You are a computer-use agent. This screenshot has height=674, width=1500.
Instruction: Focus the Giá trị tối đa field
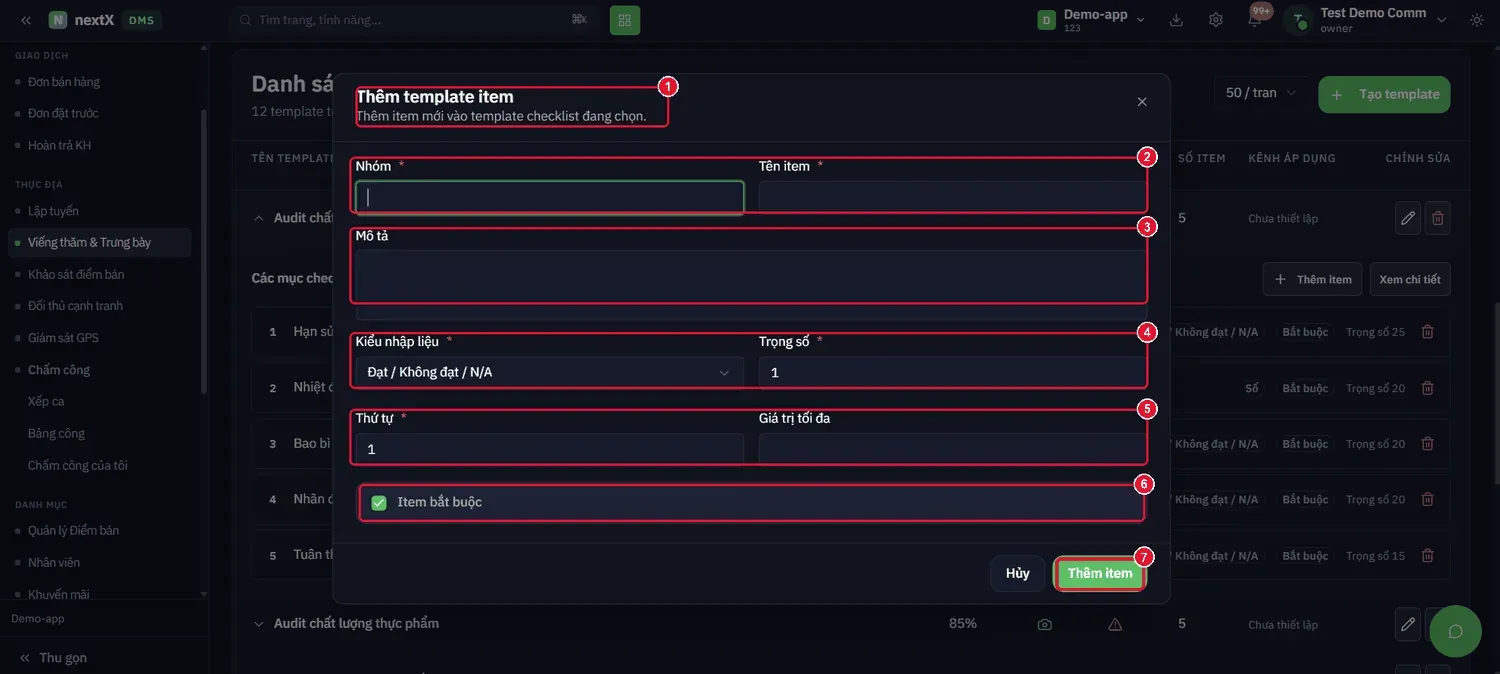(x=953, y=449)
